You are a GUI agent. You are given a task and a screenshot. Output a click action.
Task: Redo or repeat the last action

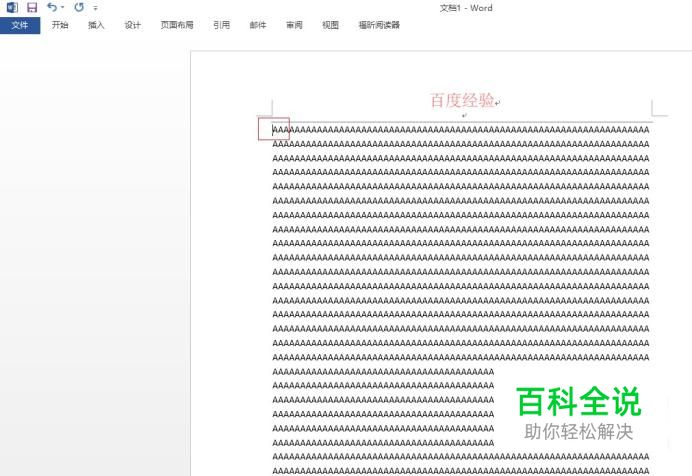79,7
